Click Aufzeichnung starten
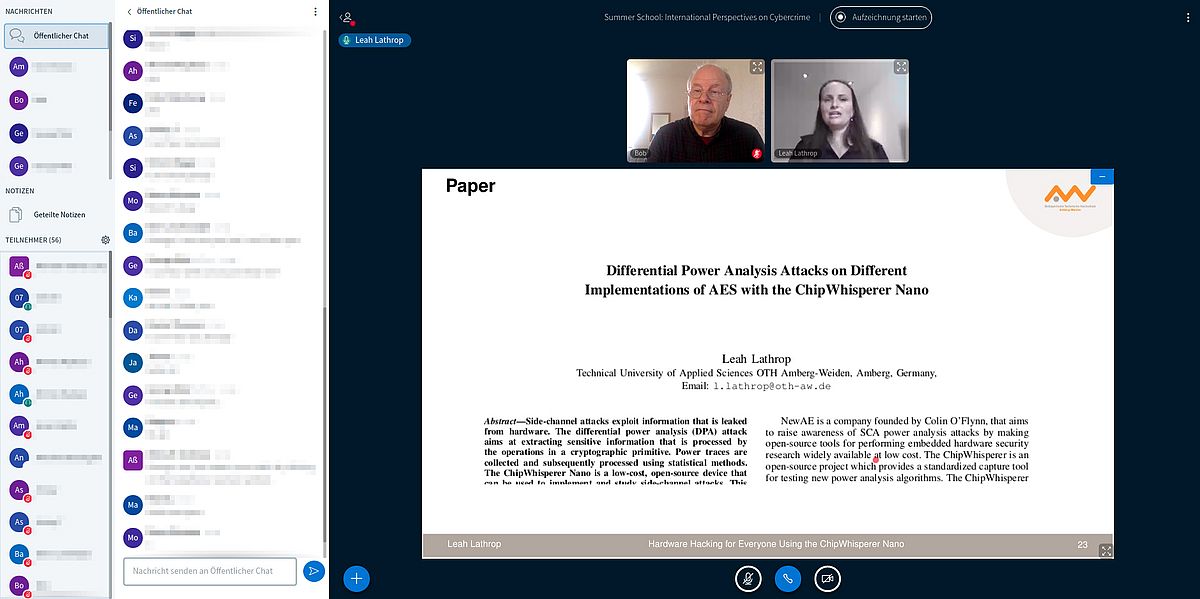 [x=881, y=17]
